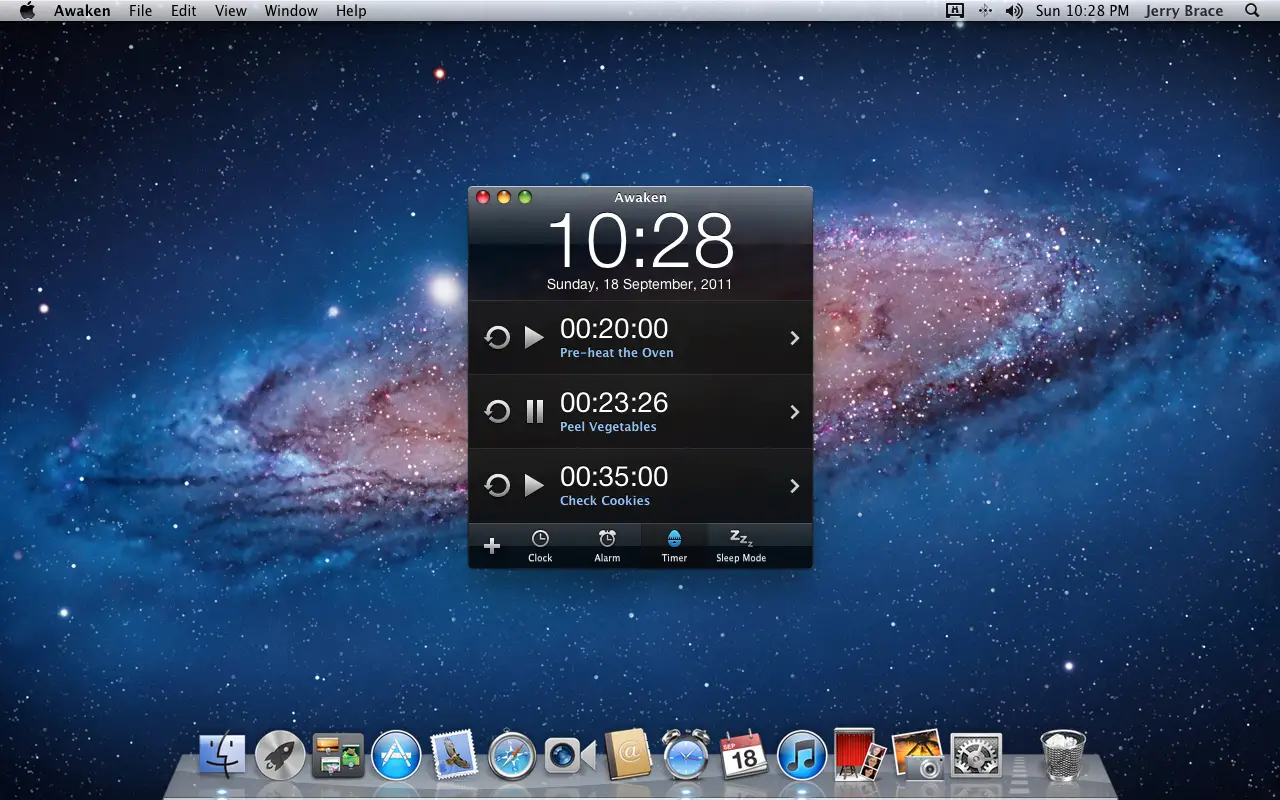Open details for Pre-heat the Oven timer

795,338
